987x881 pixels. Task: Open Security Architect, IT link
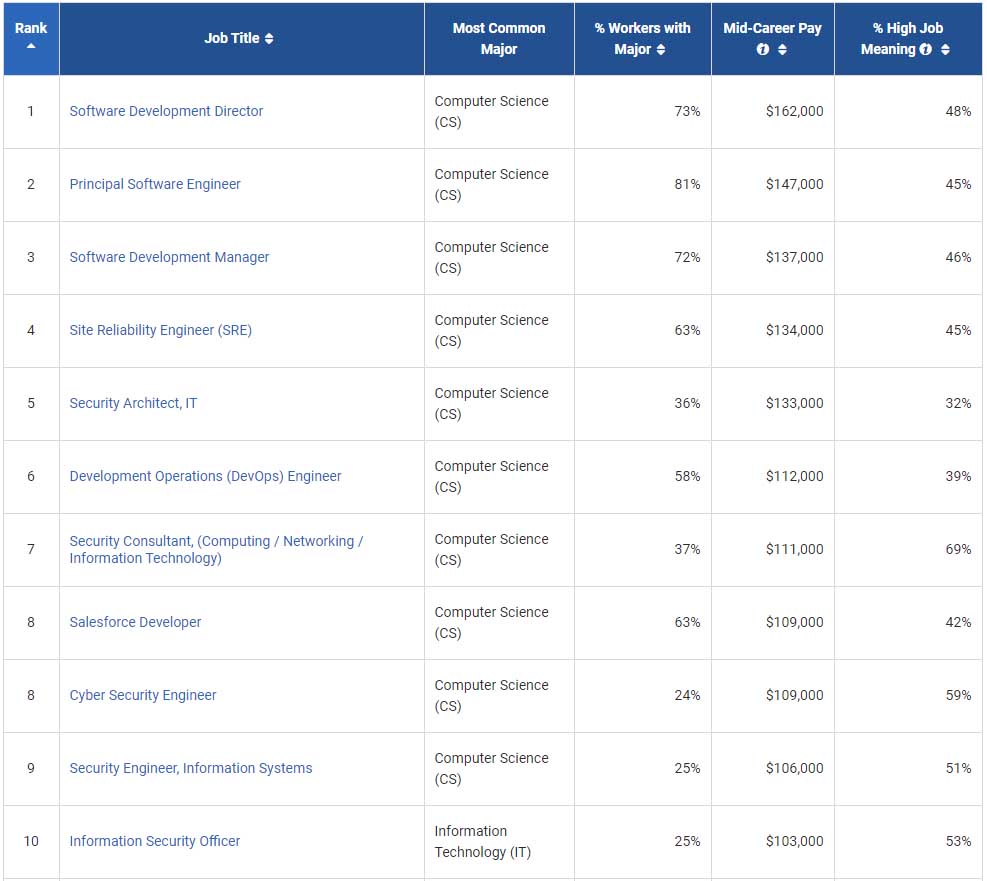[x=133, y=403]
